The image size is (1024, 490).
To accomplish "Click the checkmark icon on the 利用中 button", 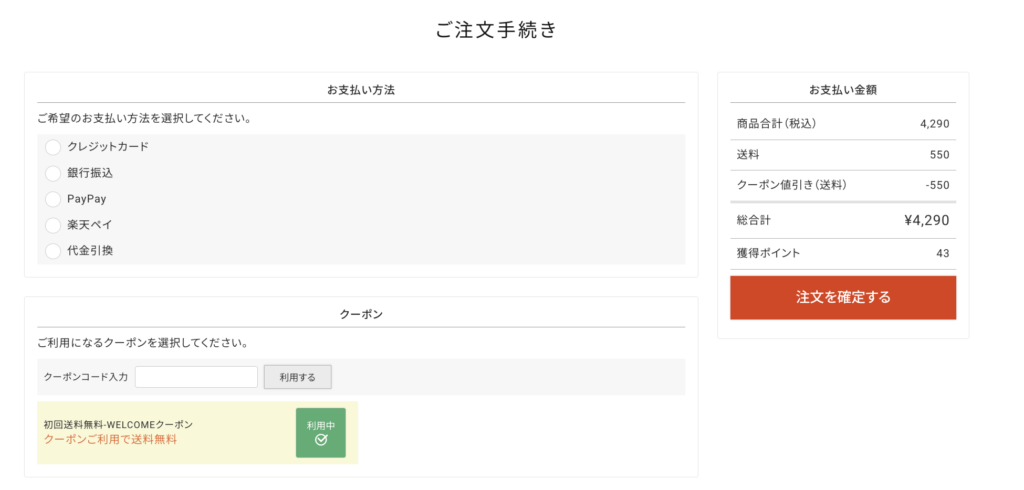I will 321,439.
